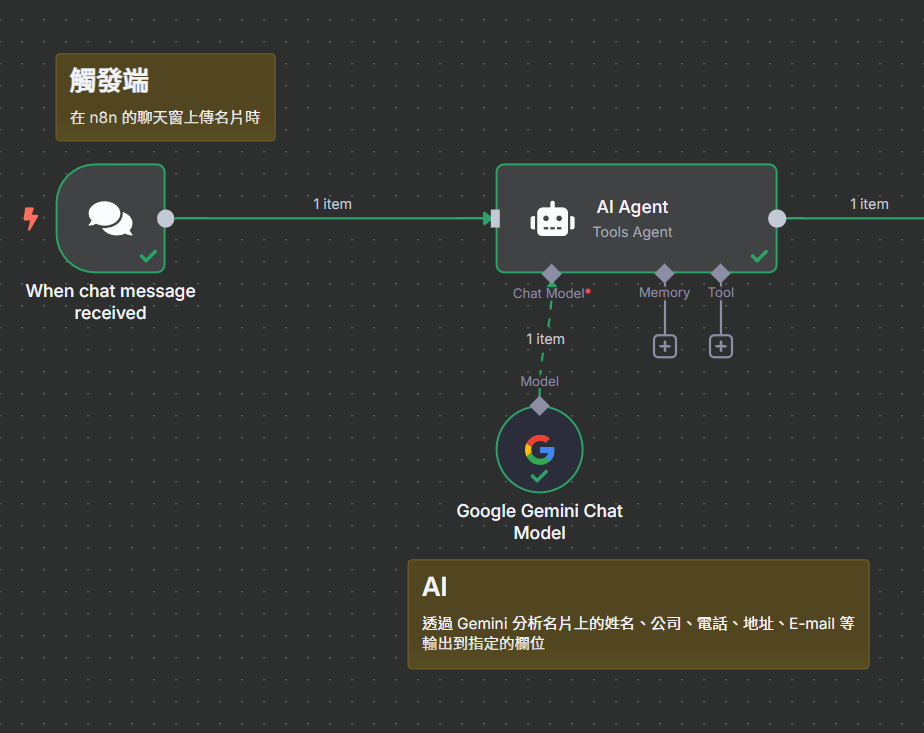Add a Tool sub-node with plus button
Screen dimensions: 924x733
tap(721, 346)
